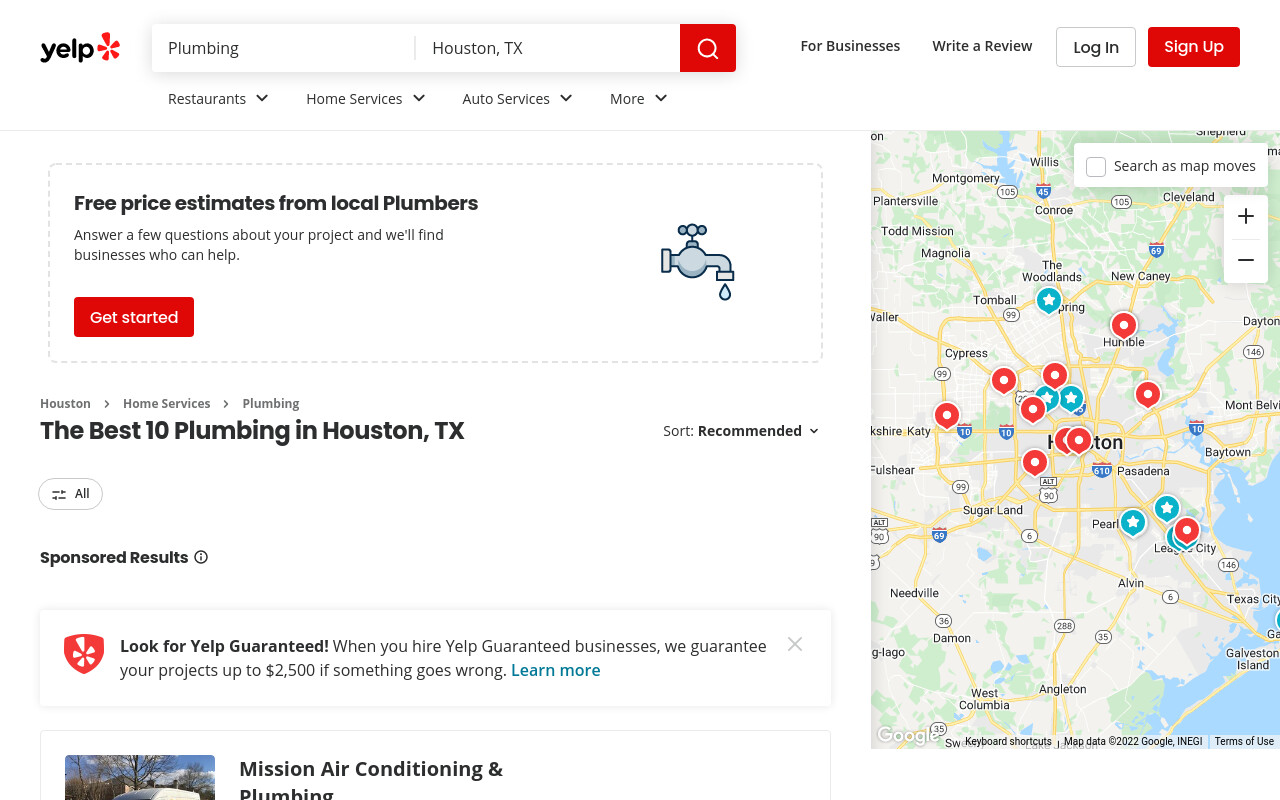Open Mission Air Conditioning & Plumbing listing

point(371,780)
